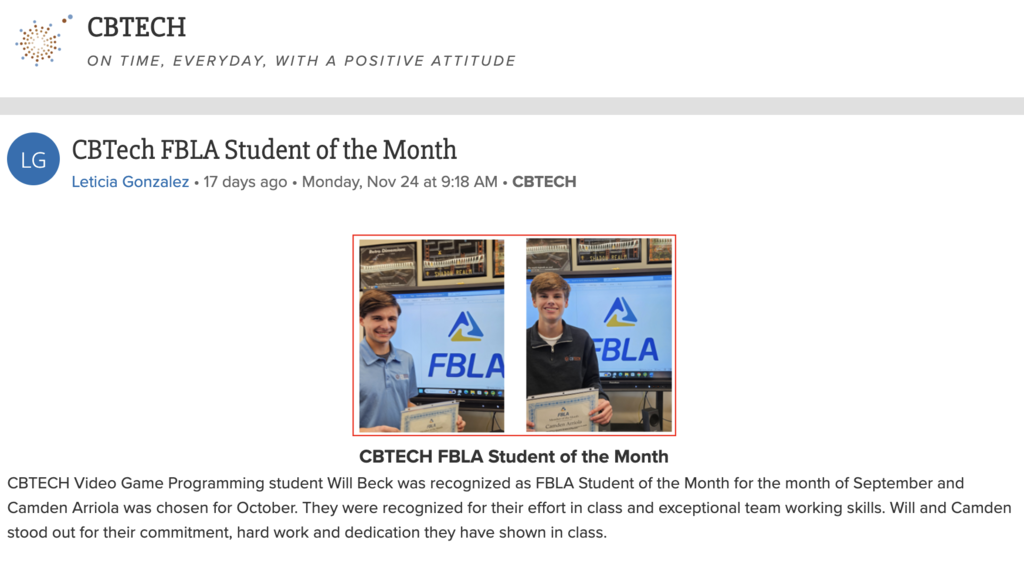Select the bold CBTECH link in byline

point(544,182)
